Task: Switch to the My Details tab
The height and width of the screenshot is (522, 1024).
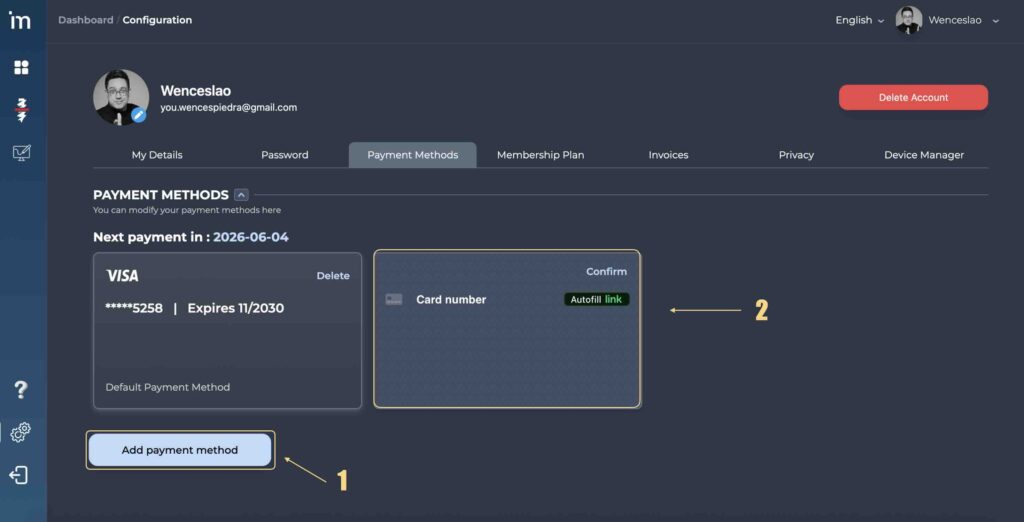Action: pos(157,155)
